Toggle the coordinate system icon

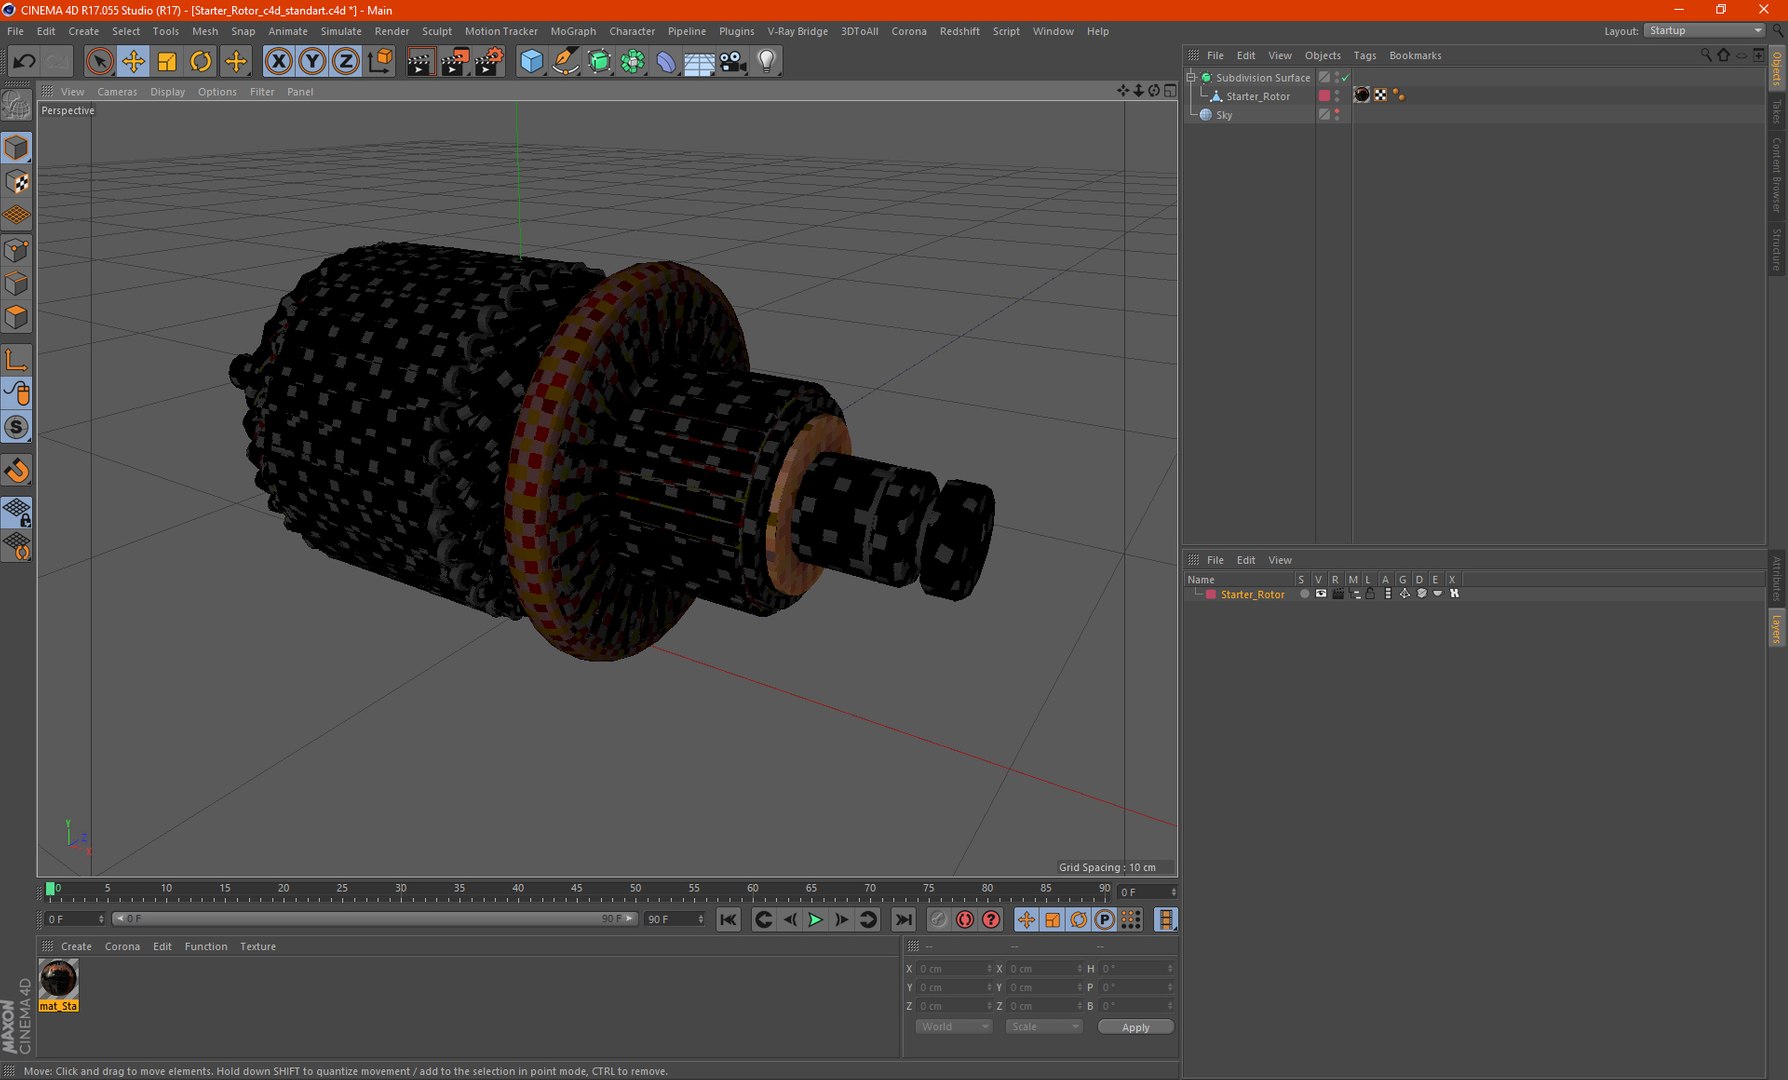[x=380, y=61]
